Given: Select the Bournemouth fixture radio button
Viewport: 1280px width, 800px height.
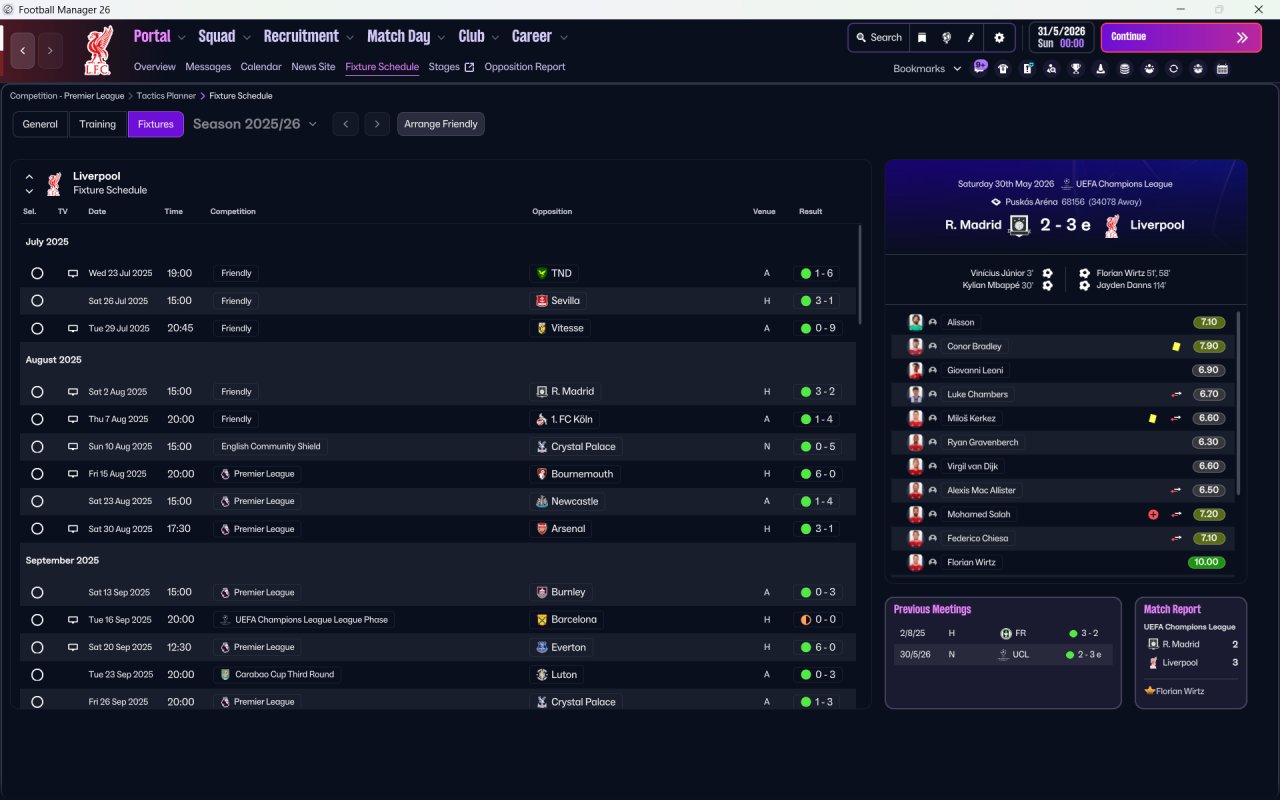Looking at the screenshot, I should click(37, 474).
